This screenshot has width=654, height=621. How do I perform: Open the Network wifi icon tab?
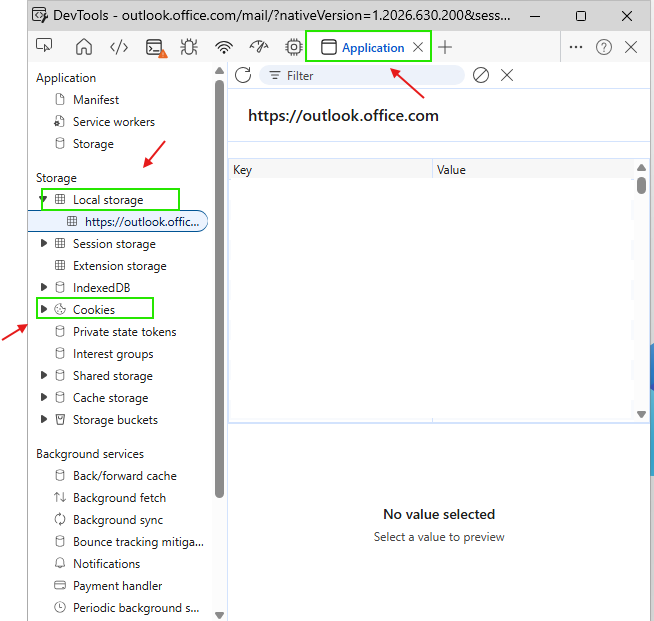click(x=224, y=47)
